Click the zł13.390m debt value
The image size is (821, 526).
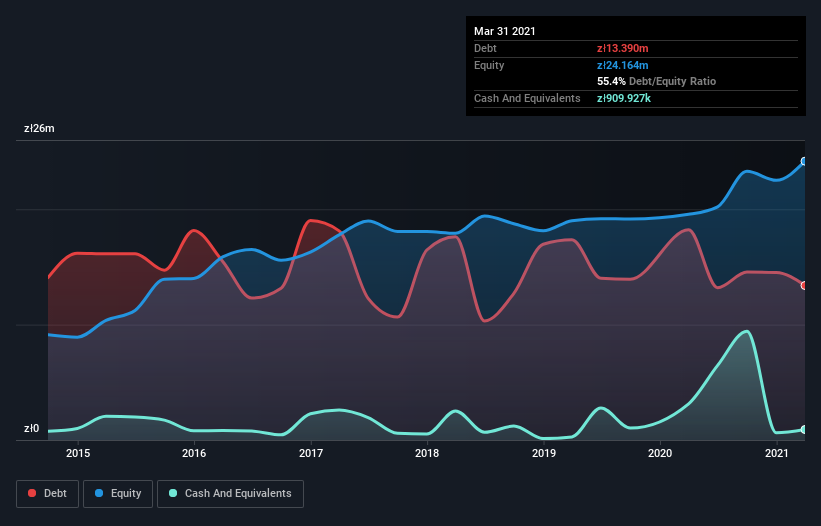click(x=623, y=48)
